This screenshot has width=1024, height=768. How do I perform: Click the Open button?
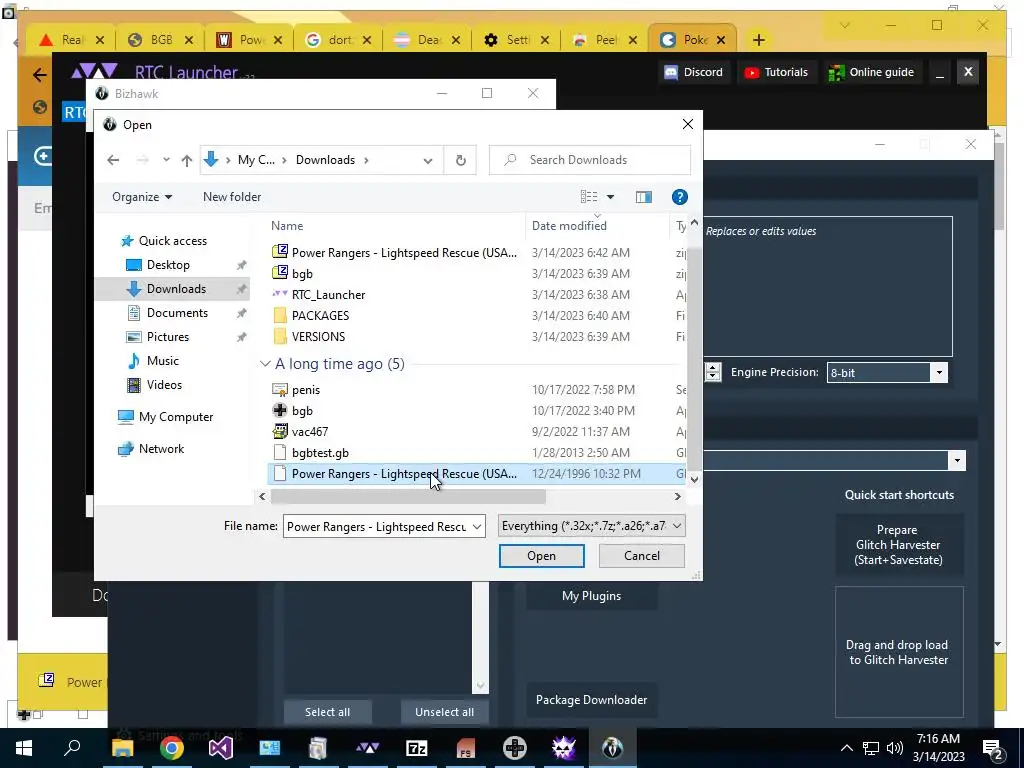[x=541, y=556]
